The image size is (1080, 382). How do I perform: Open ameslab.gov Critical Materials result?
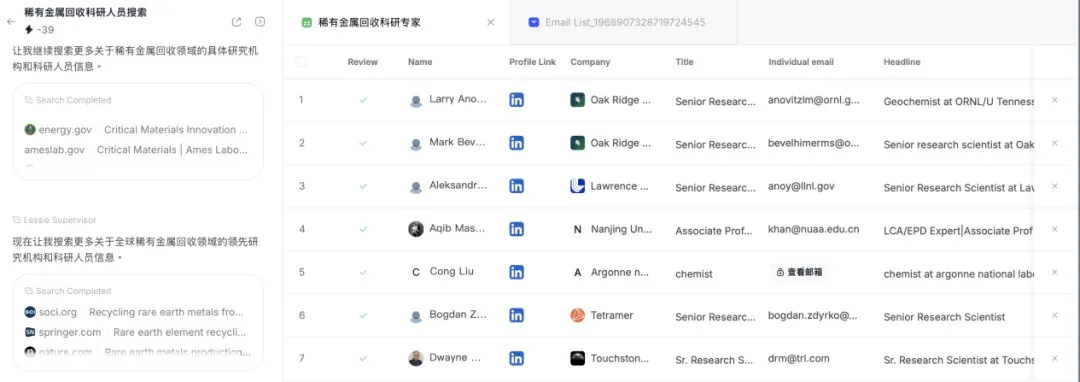point(136,149)
